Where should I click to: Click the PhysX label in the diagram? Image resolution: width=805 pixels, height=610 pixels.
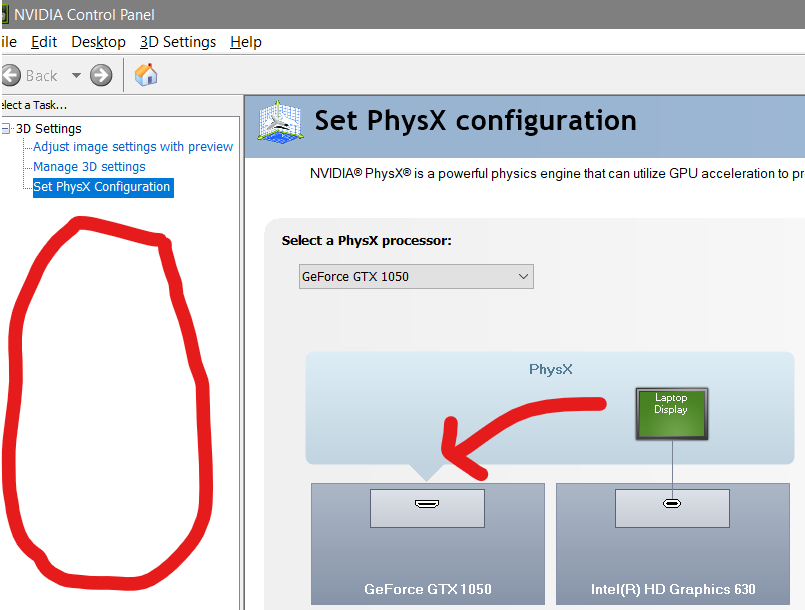(550, 369)
